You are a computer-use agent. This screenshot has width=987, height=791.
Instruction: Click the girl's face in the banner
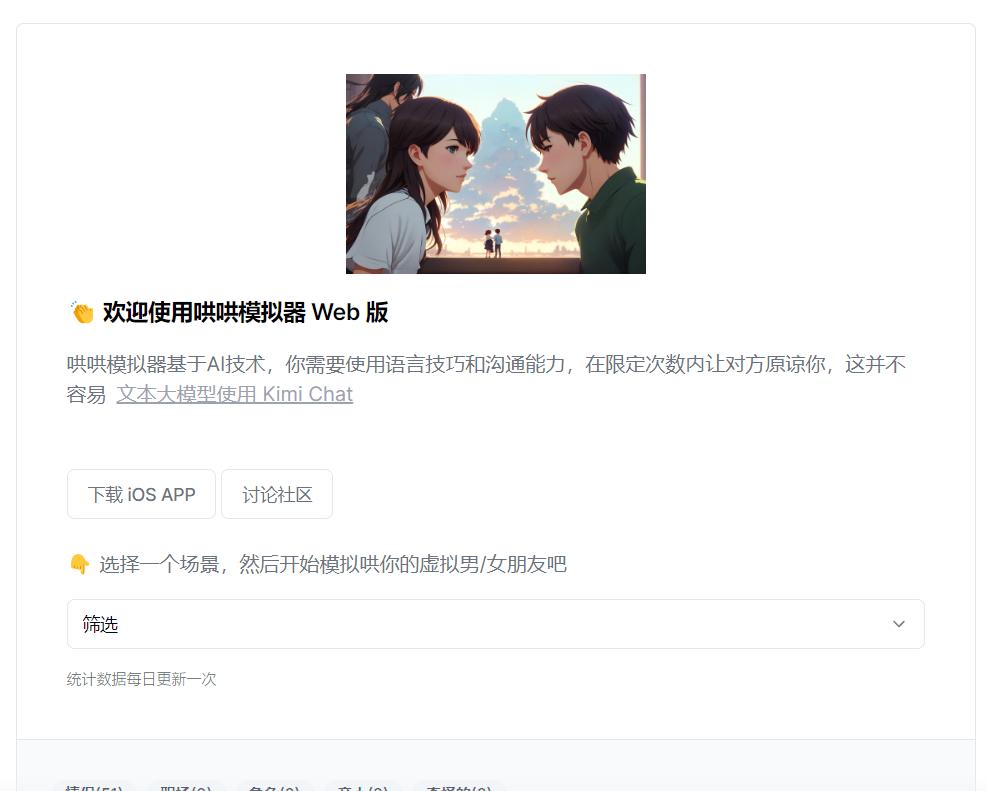tap(443, 158)
